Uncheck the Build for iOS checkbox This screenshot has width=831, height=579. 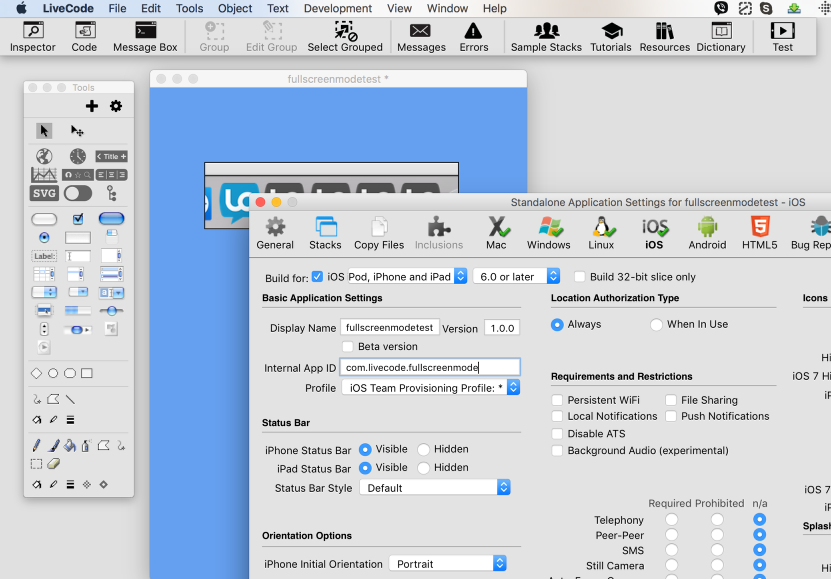[317, 277]
